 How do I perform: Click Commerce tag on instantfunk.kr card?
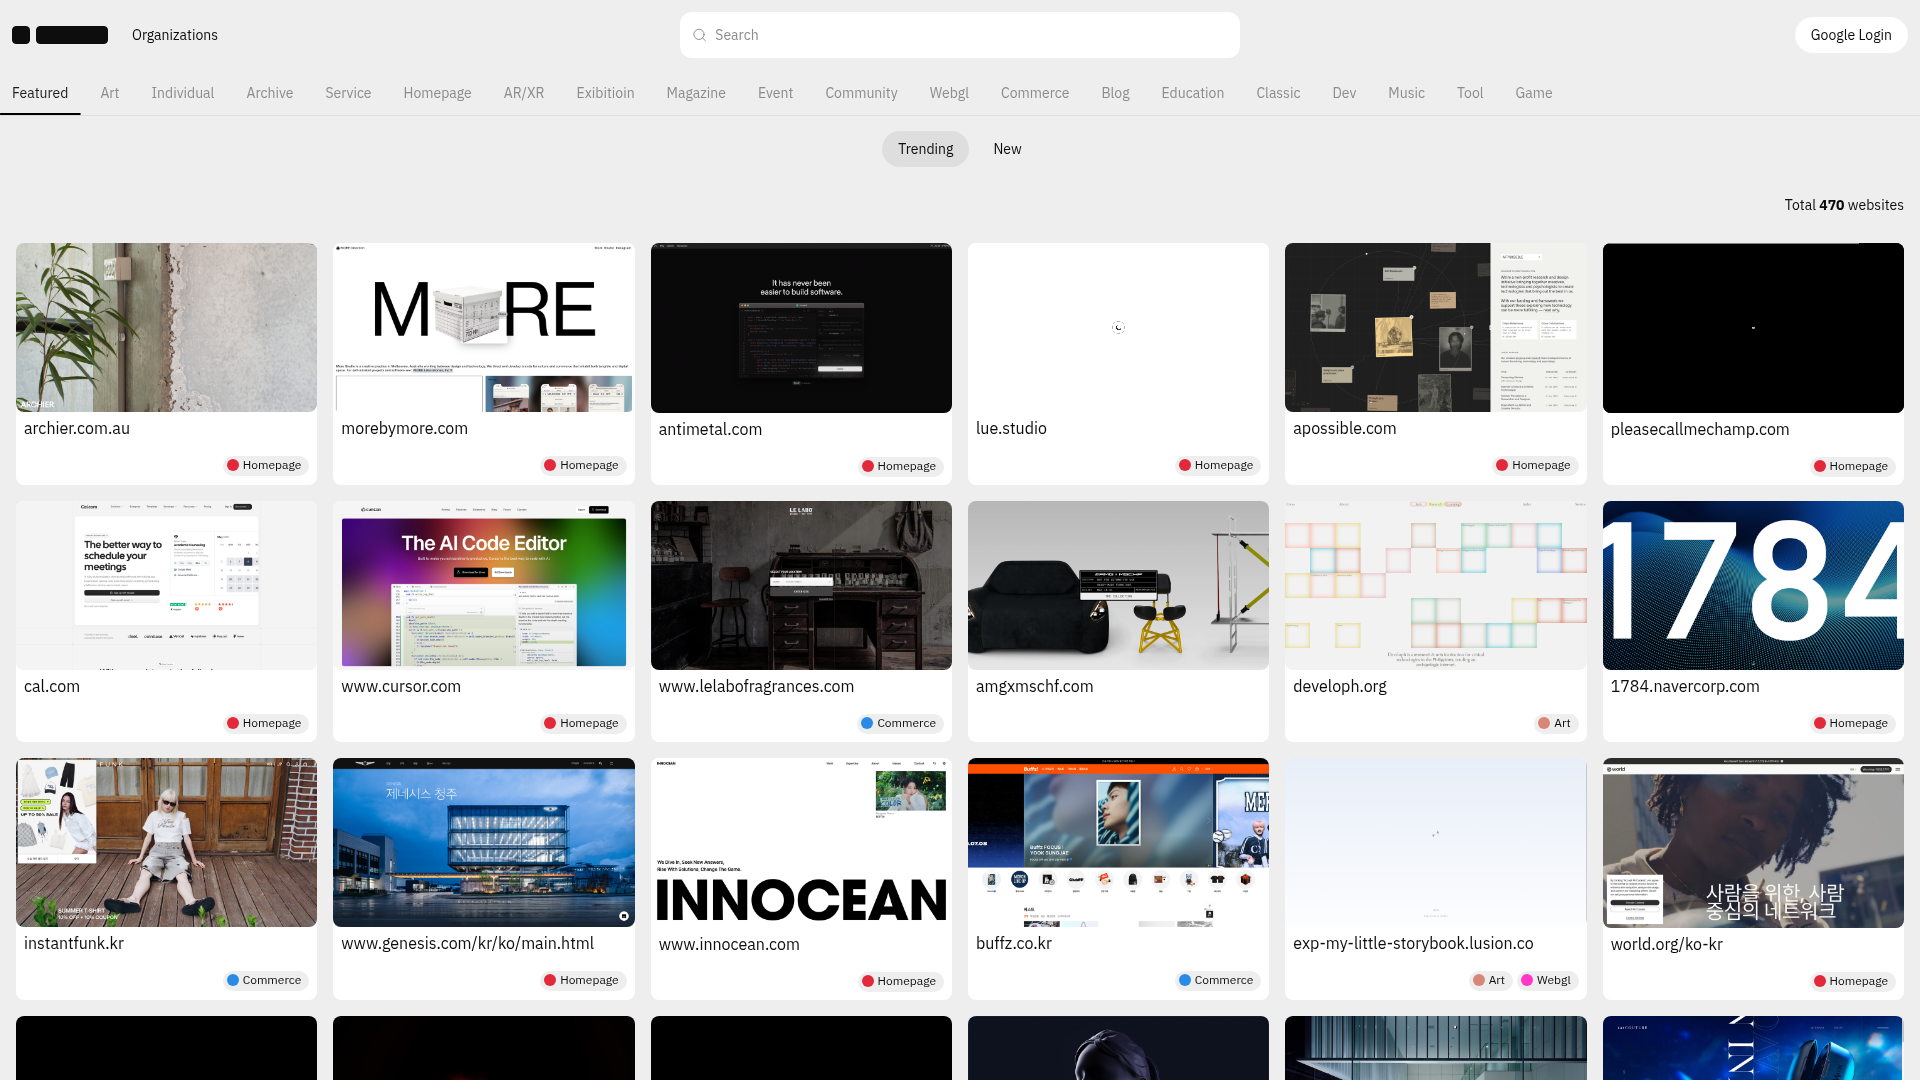point(264,980)
